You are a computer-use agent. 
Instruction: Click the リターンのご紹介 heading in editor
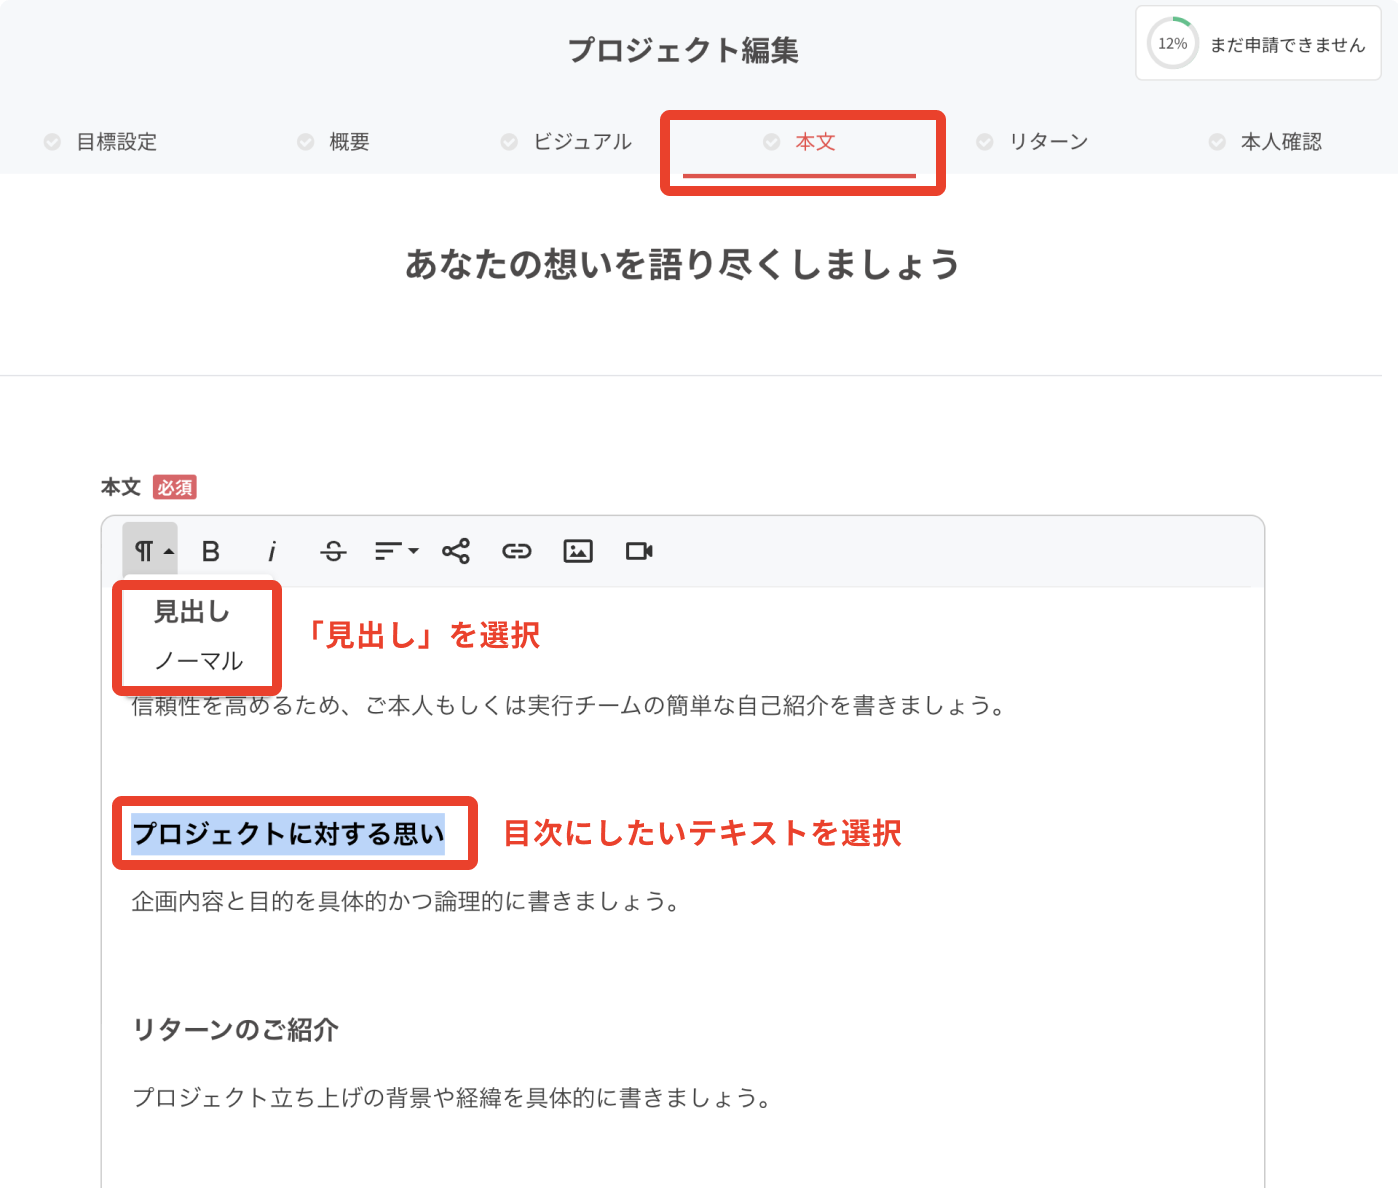click(236, 1030)
